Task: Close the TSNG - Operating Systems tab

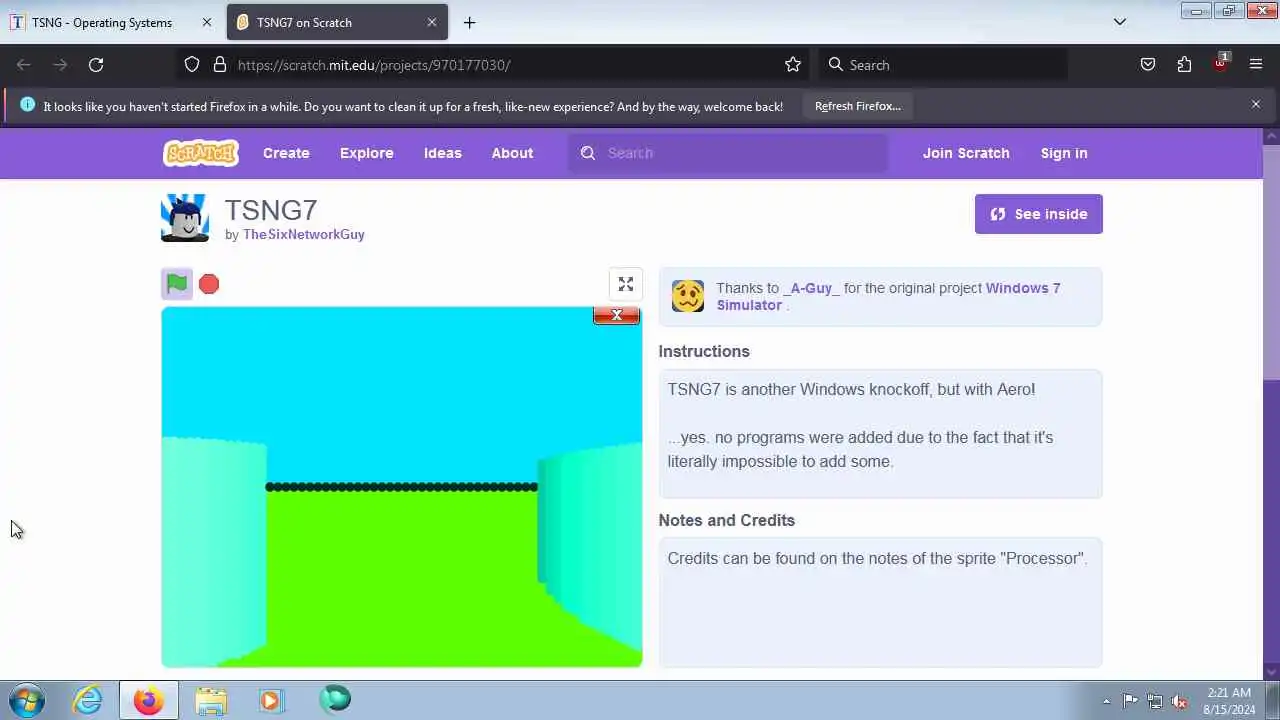Action: [207, 22]
